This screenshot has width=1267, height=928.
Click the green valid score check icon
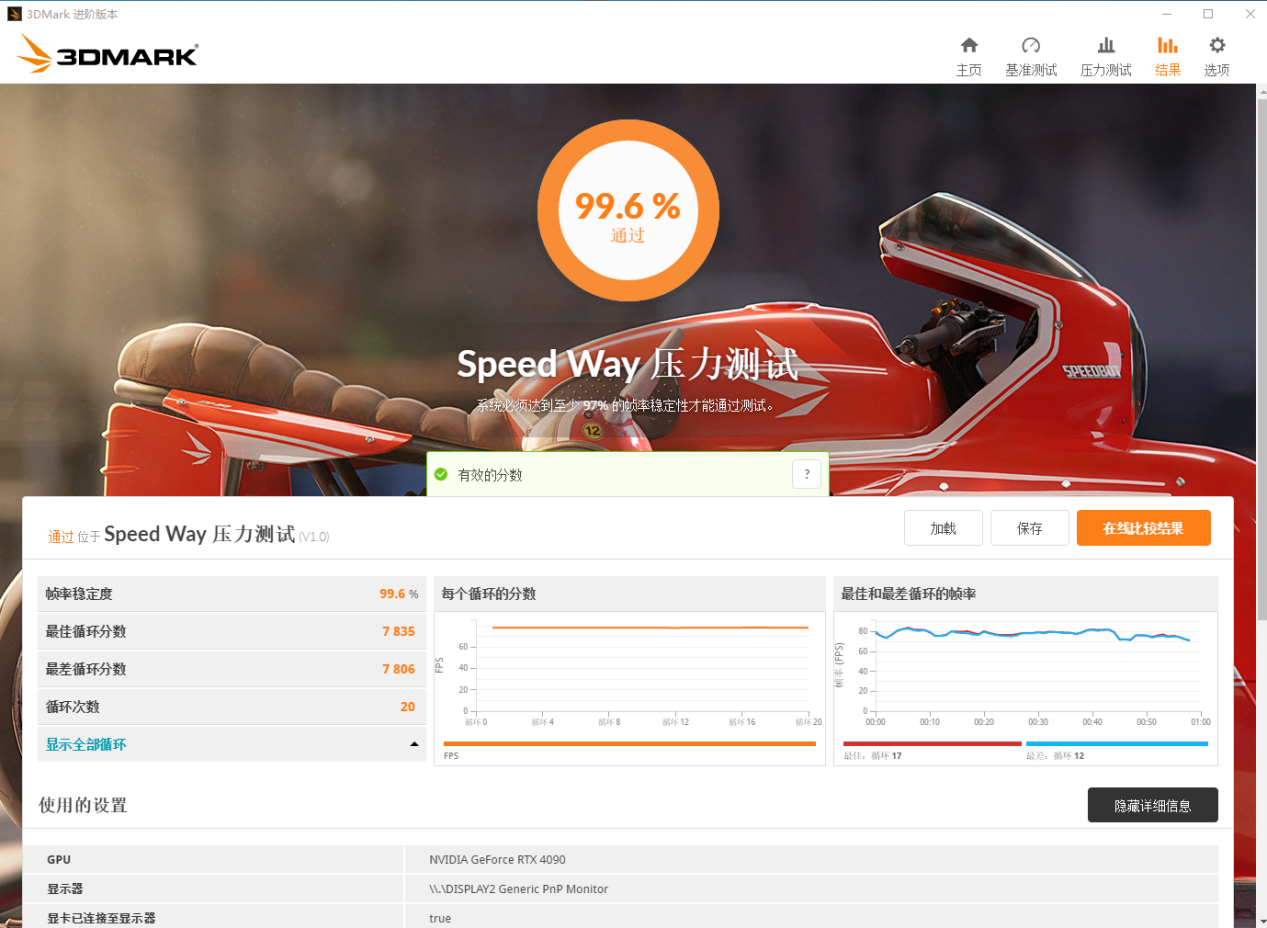(441, 475)
